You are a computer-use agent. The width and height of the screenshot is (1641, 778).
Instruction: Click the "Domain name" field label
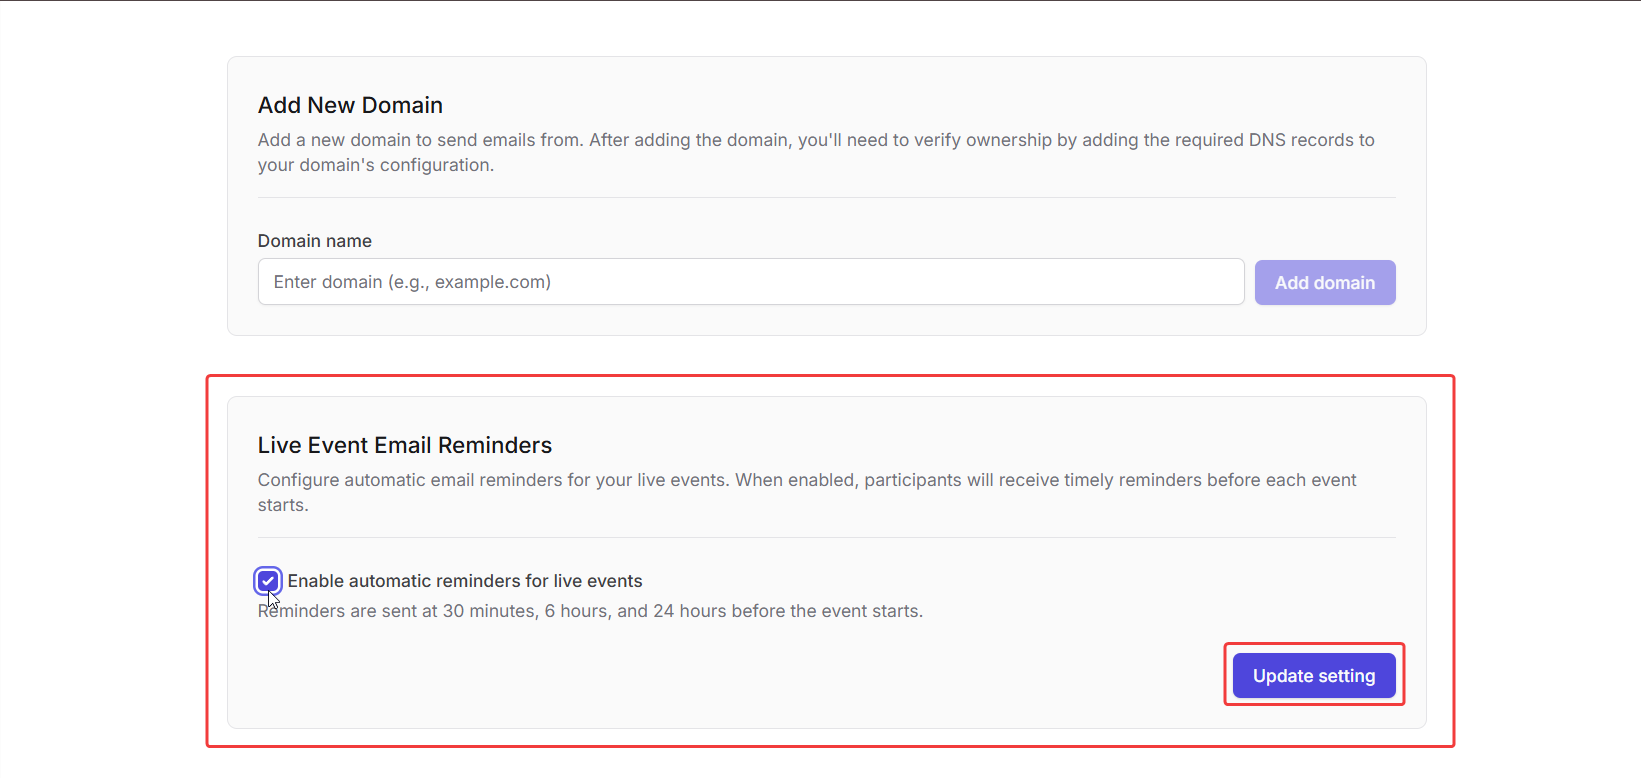tap(315, 241)
